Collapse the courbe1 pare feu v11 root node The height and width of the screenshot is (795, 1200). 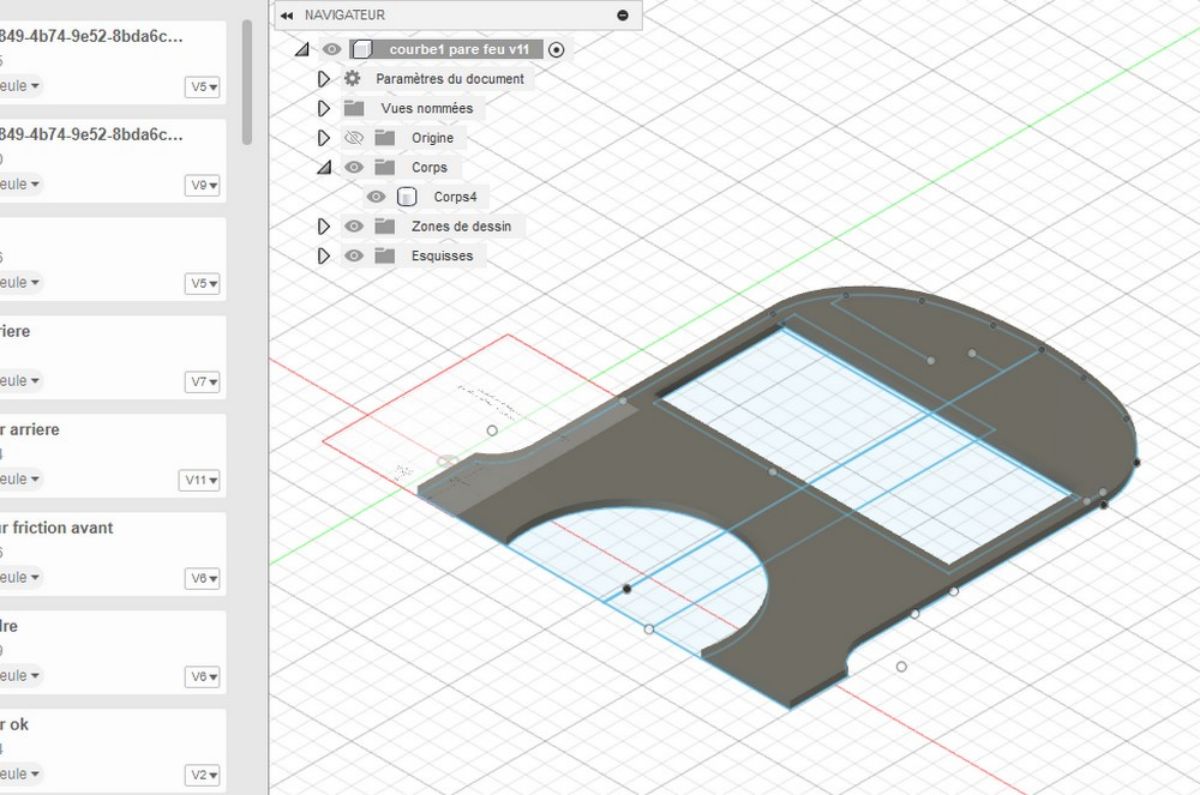click(x=302, y=49)
